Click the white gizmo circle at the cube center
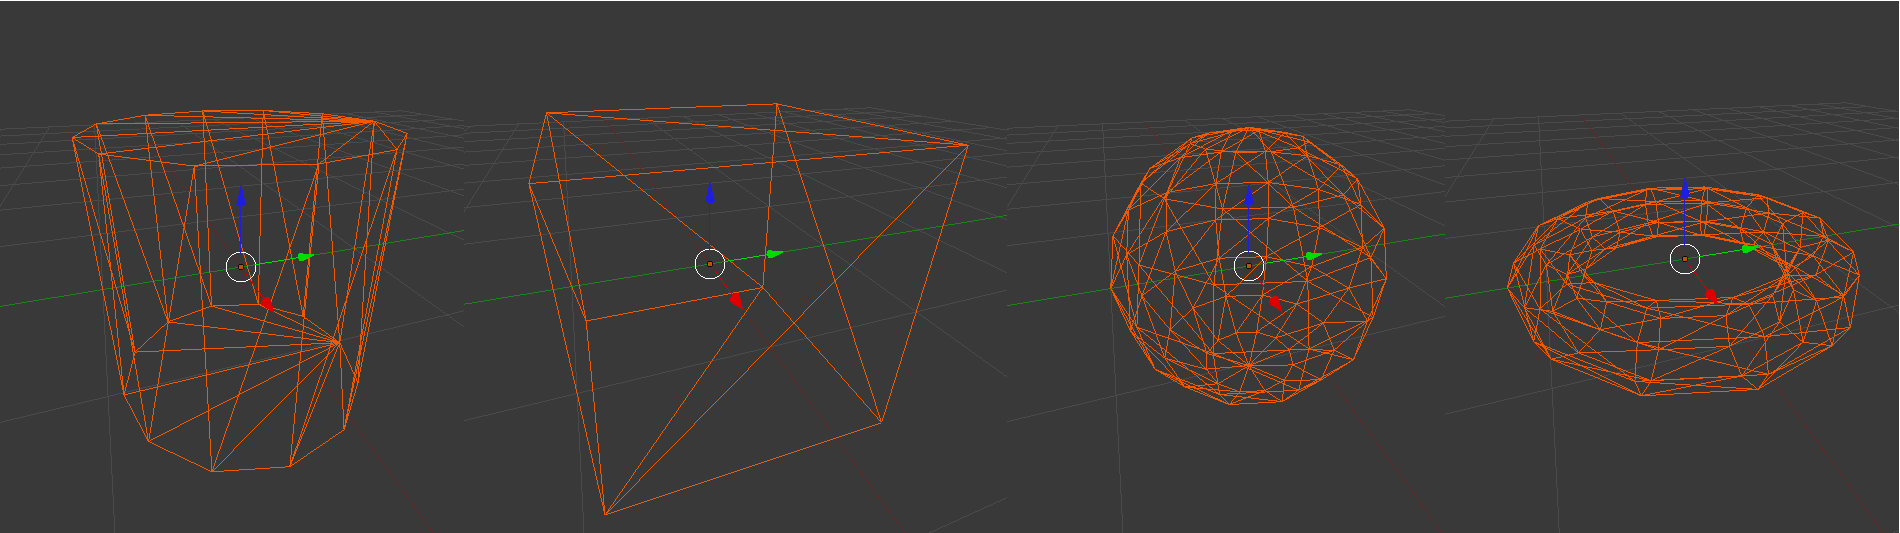This screenshot has height=533, width=1900. (710, 264)
